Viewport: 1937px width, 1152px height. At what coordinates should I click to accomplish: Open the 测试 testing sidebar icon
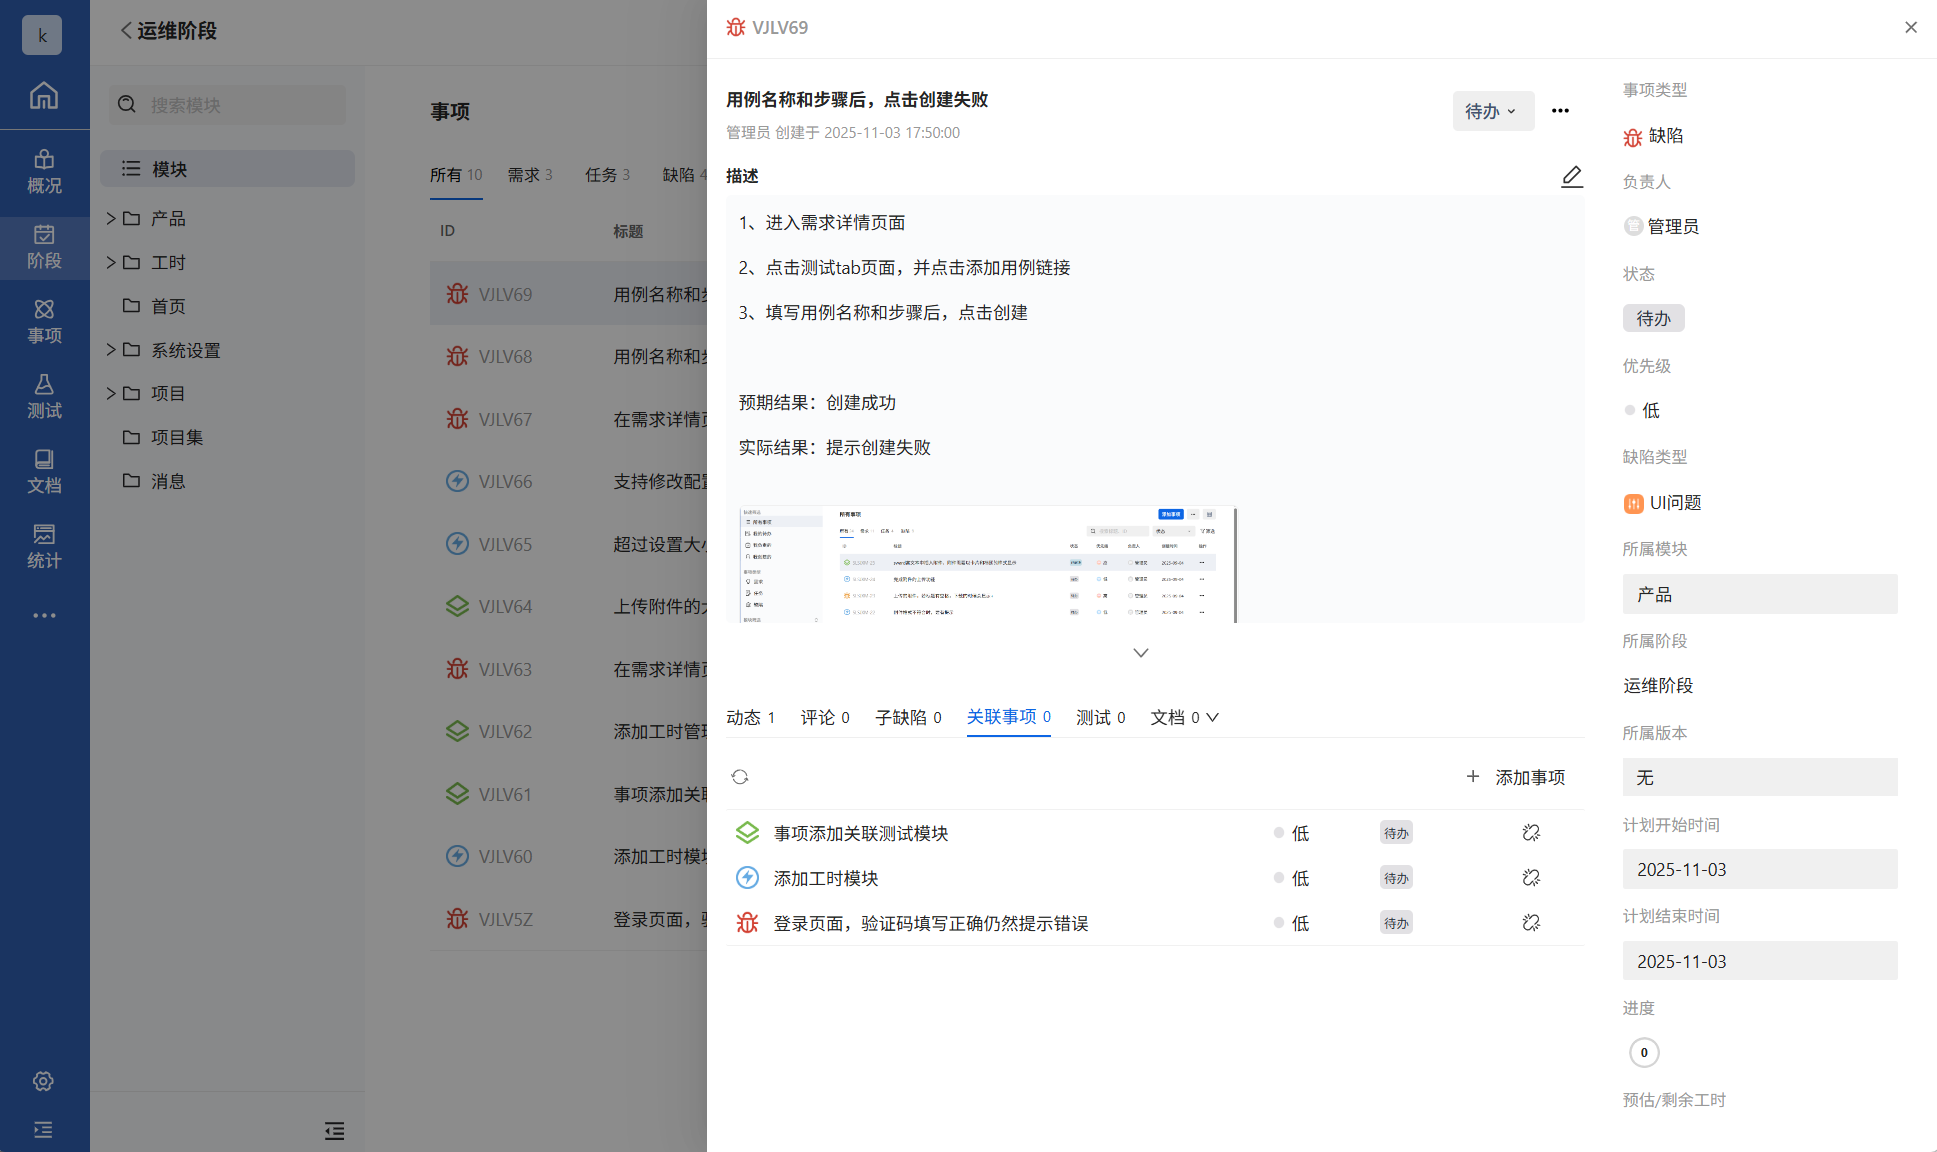point(44,396)
